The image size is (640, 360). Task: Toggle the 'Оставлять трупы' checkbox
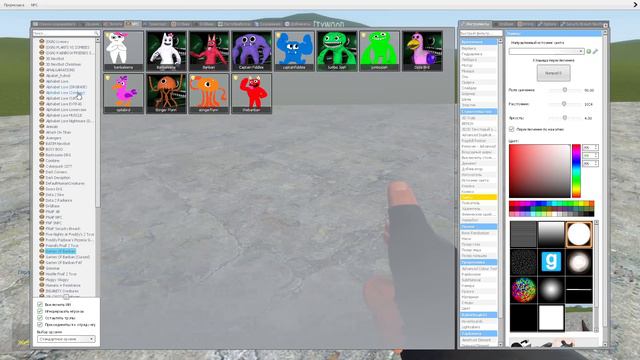(x=40, y=318)
